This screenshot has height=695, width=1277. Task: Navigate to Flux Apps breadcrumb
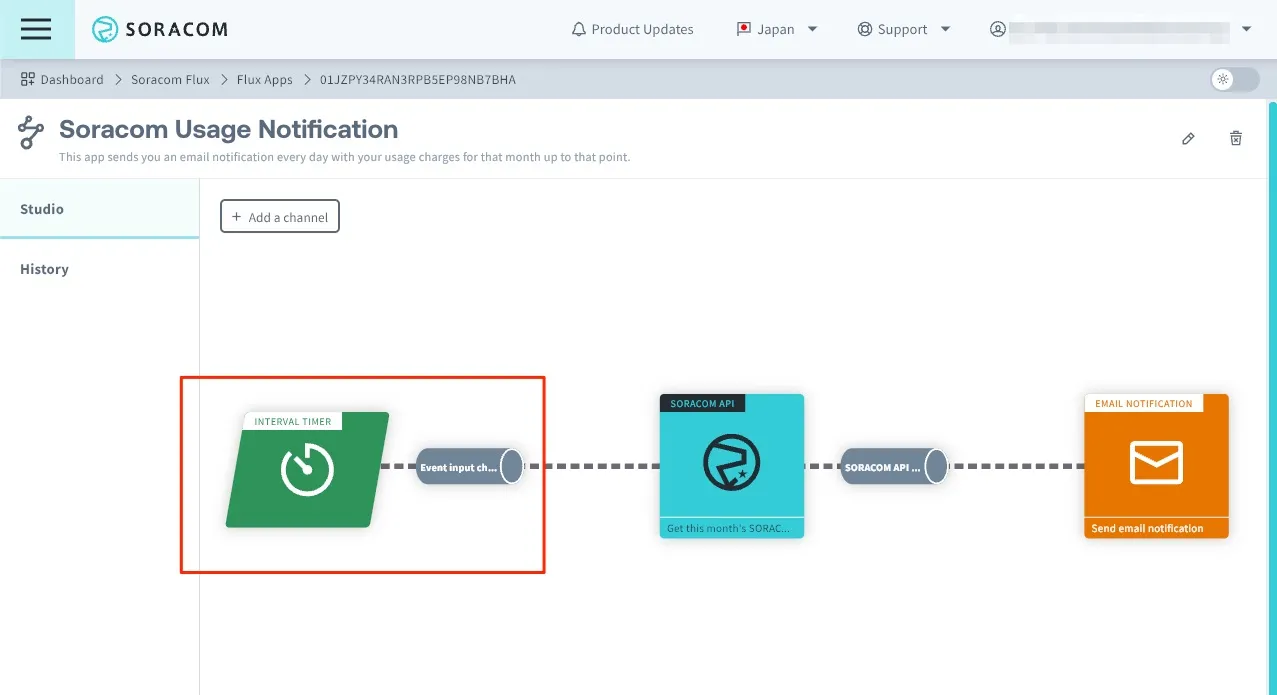265,79
